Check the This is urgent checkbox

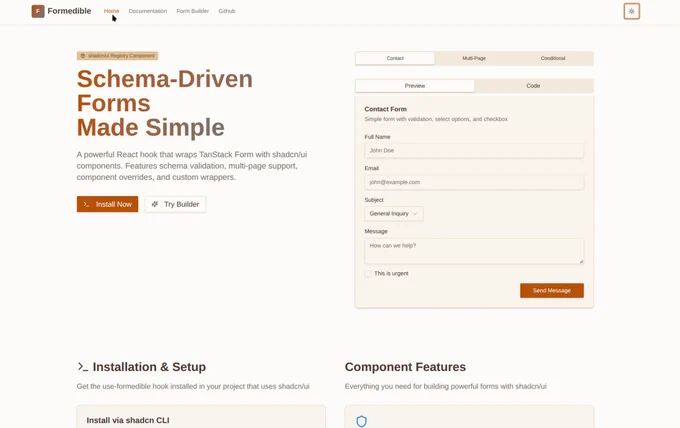click(x=368, y=274)
